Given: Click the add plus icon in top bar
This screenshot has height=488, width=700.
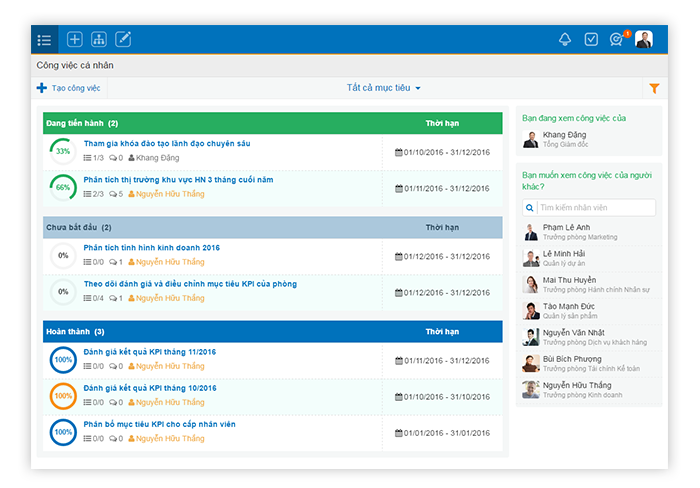Looking at the screenshot, I should [x=75, y=40].
